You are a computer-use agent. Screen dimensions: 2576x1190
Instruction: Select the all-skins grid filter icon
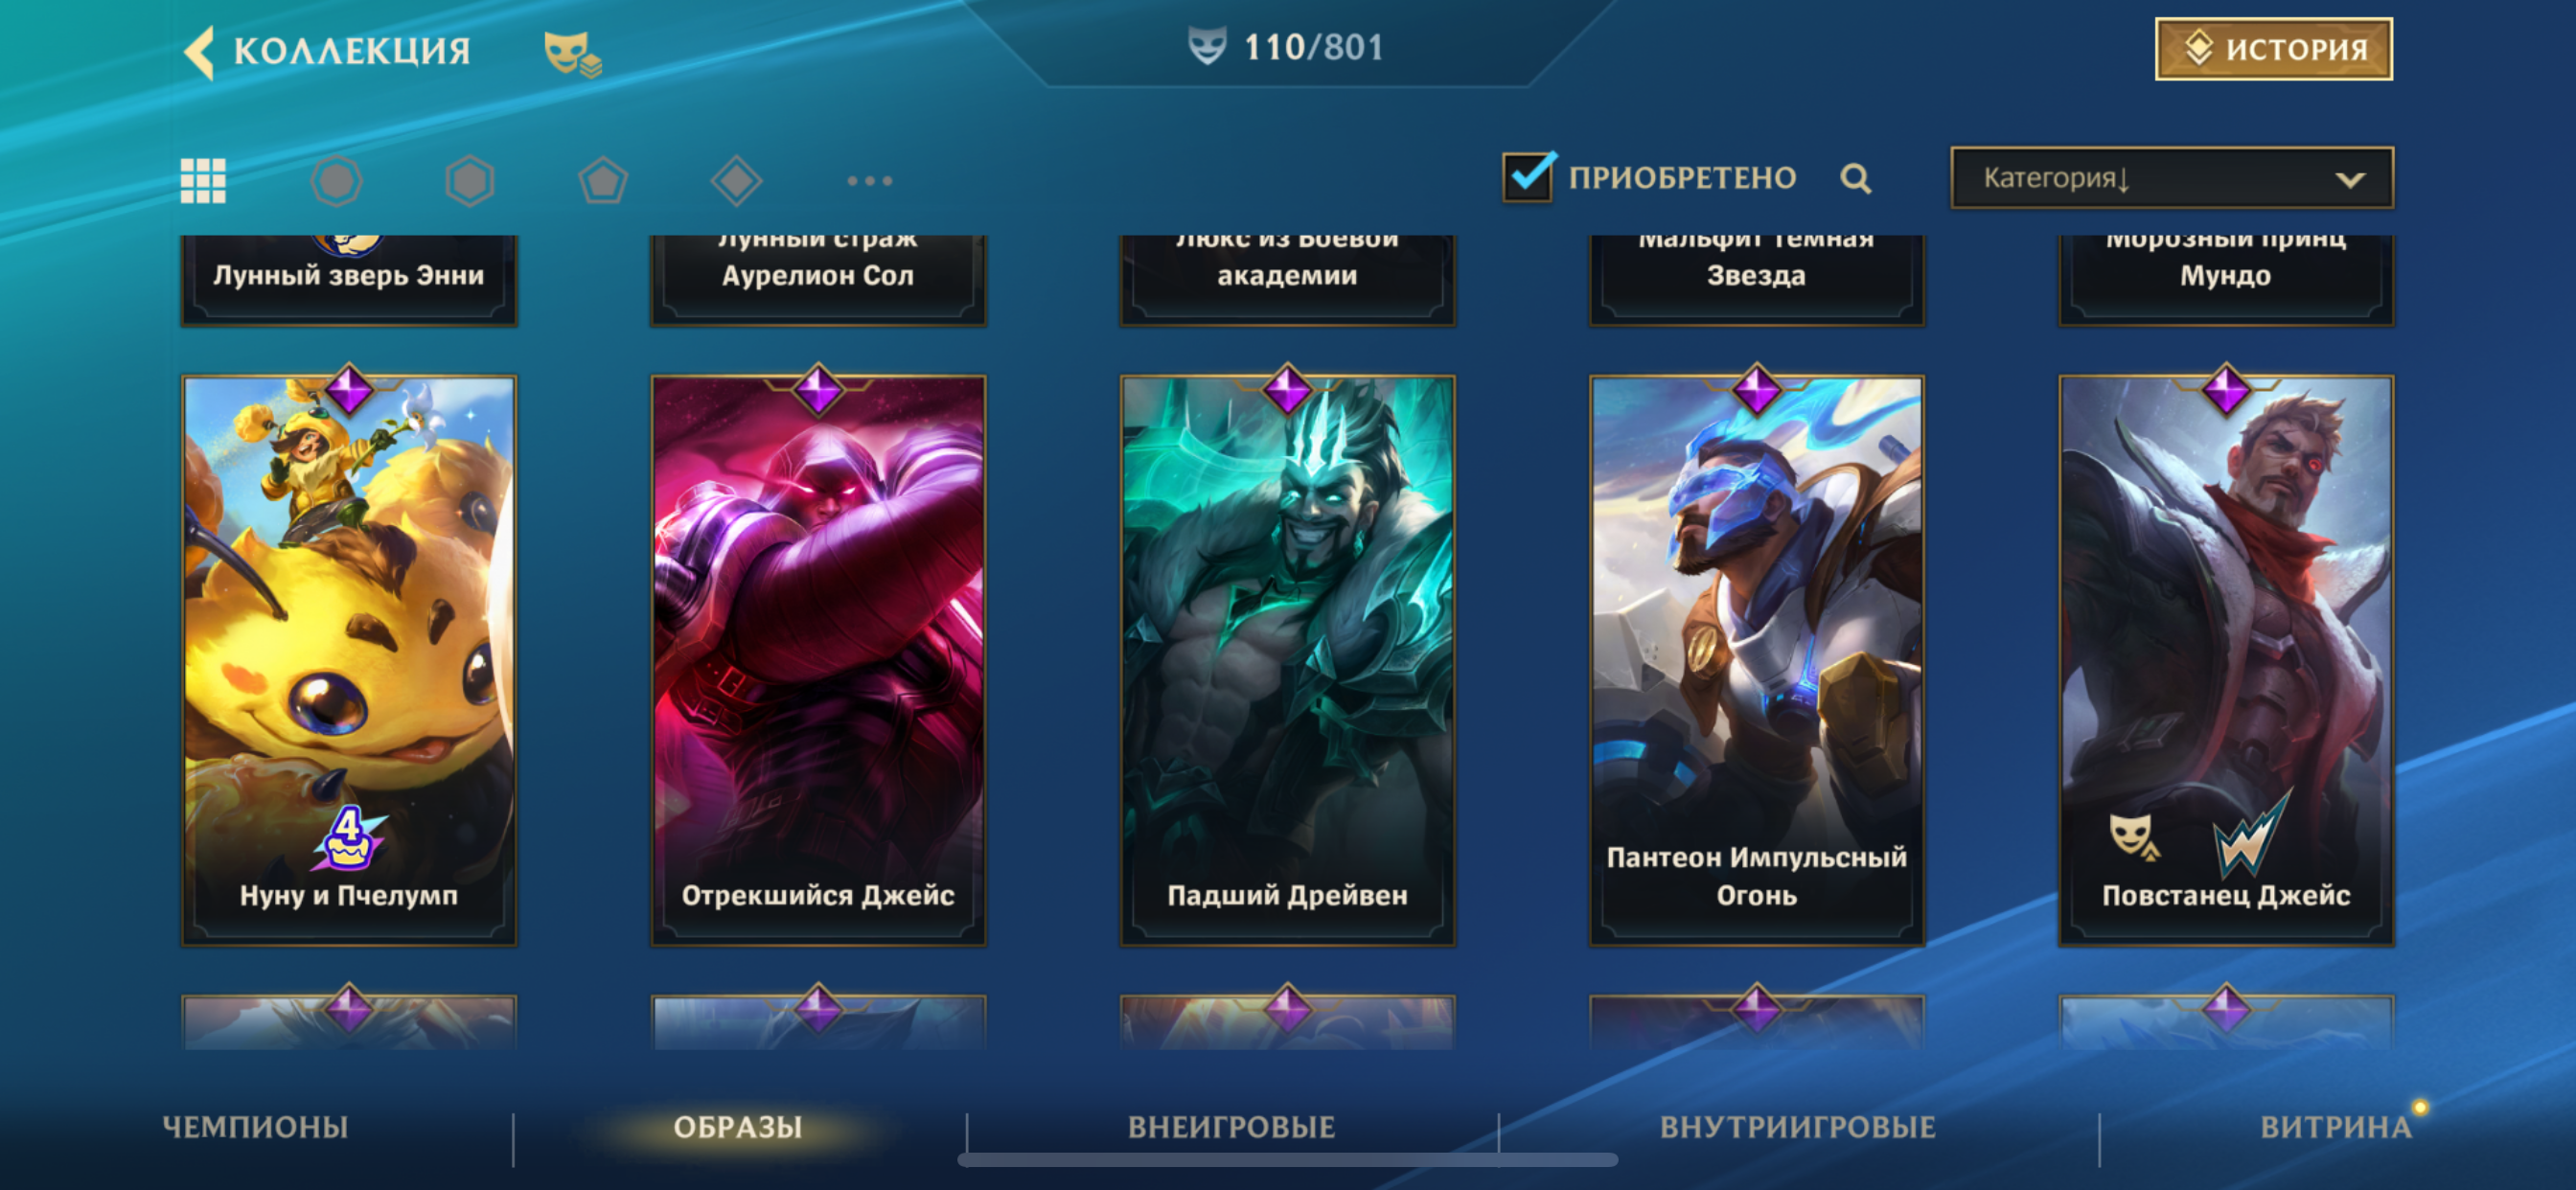[203, 181]
